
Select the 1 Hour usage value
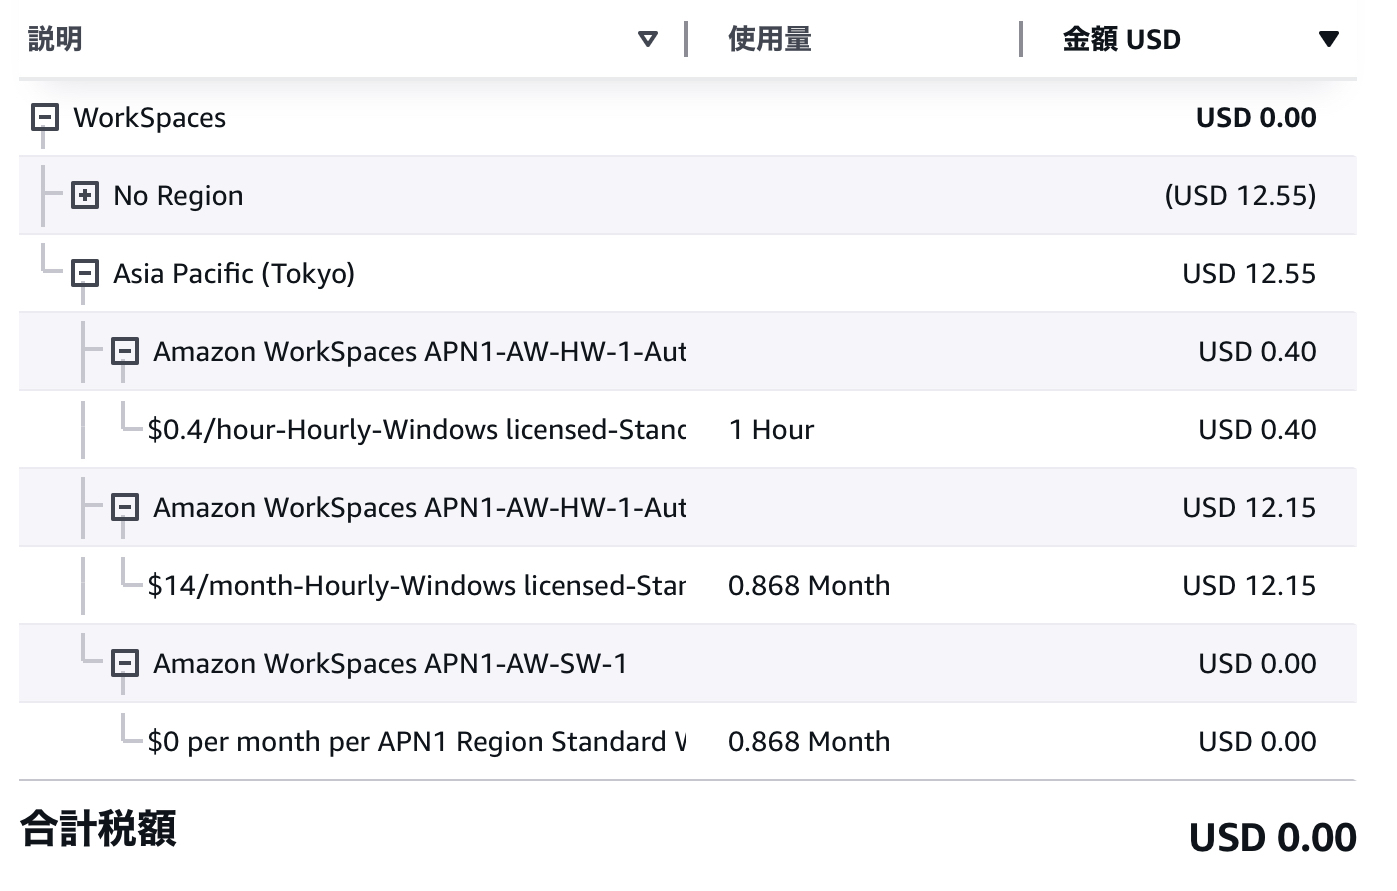point(772,430)
